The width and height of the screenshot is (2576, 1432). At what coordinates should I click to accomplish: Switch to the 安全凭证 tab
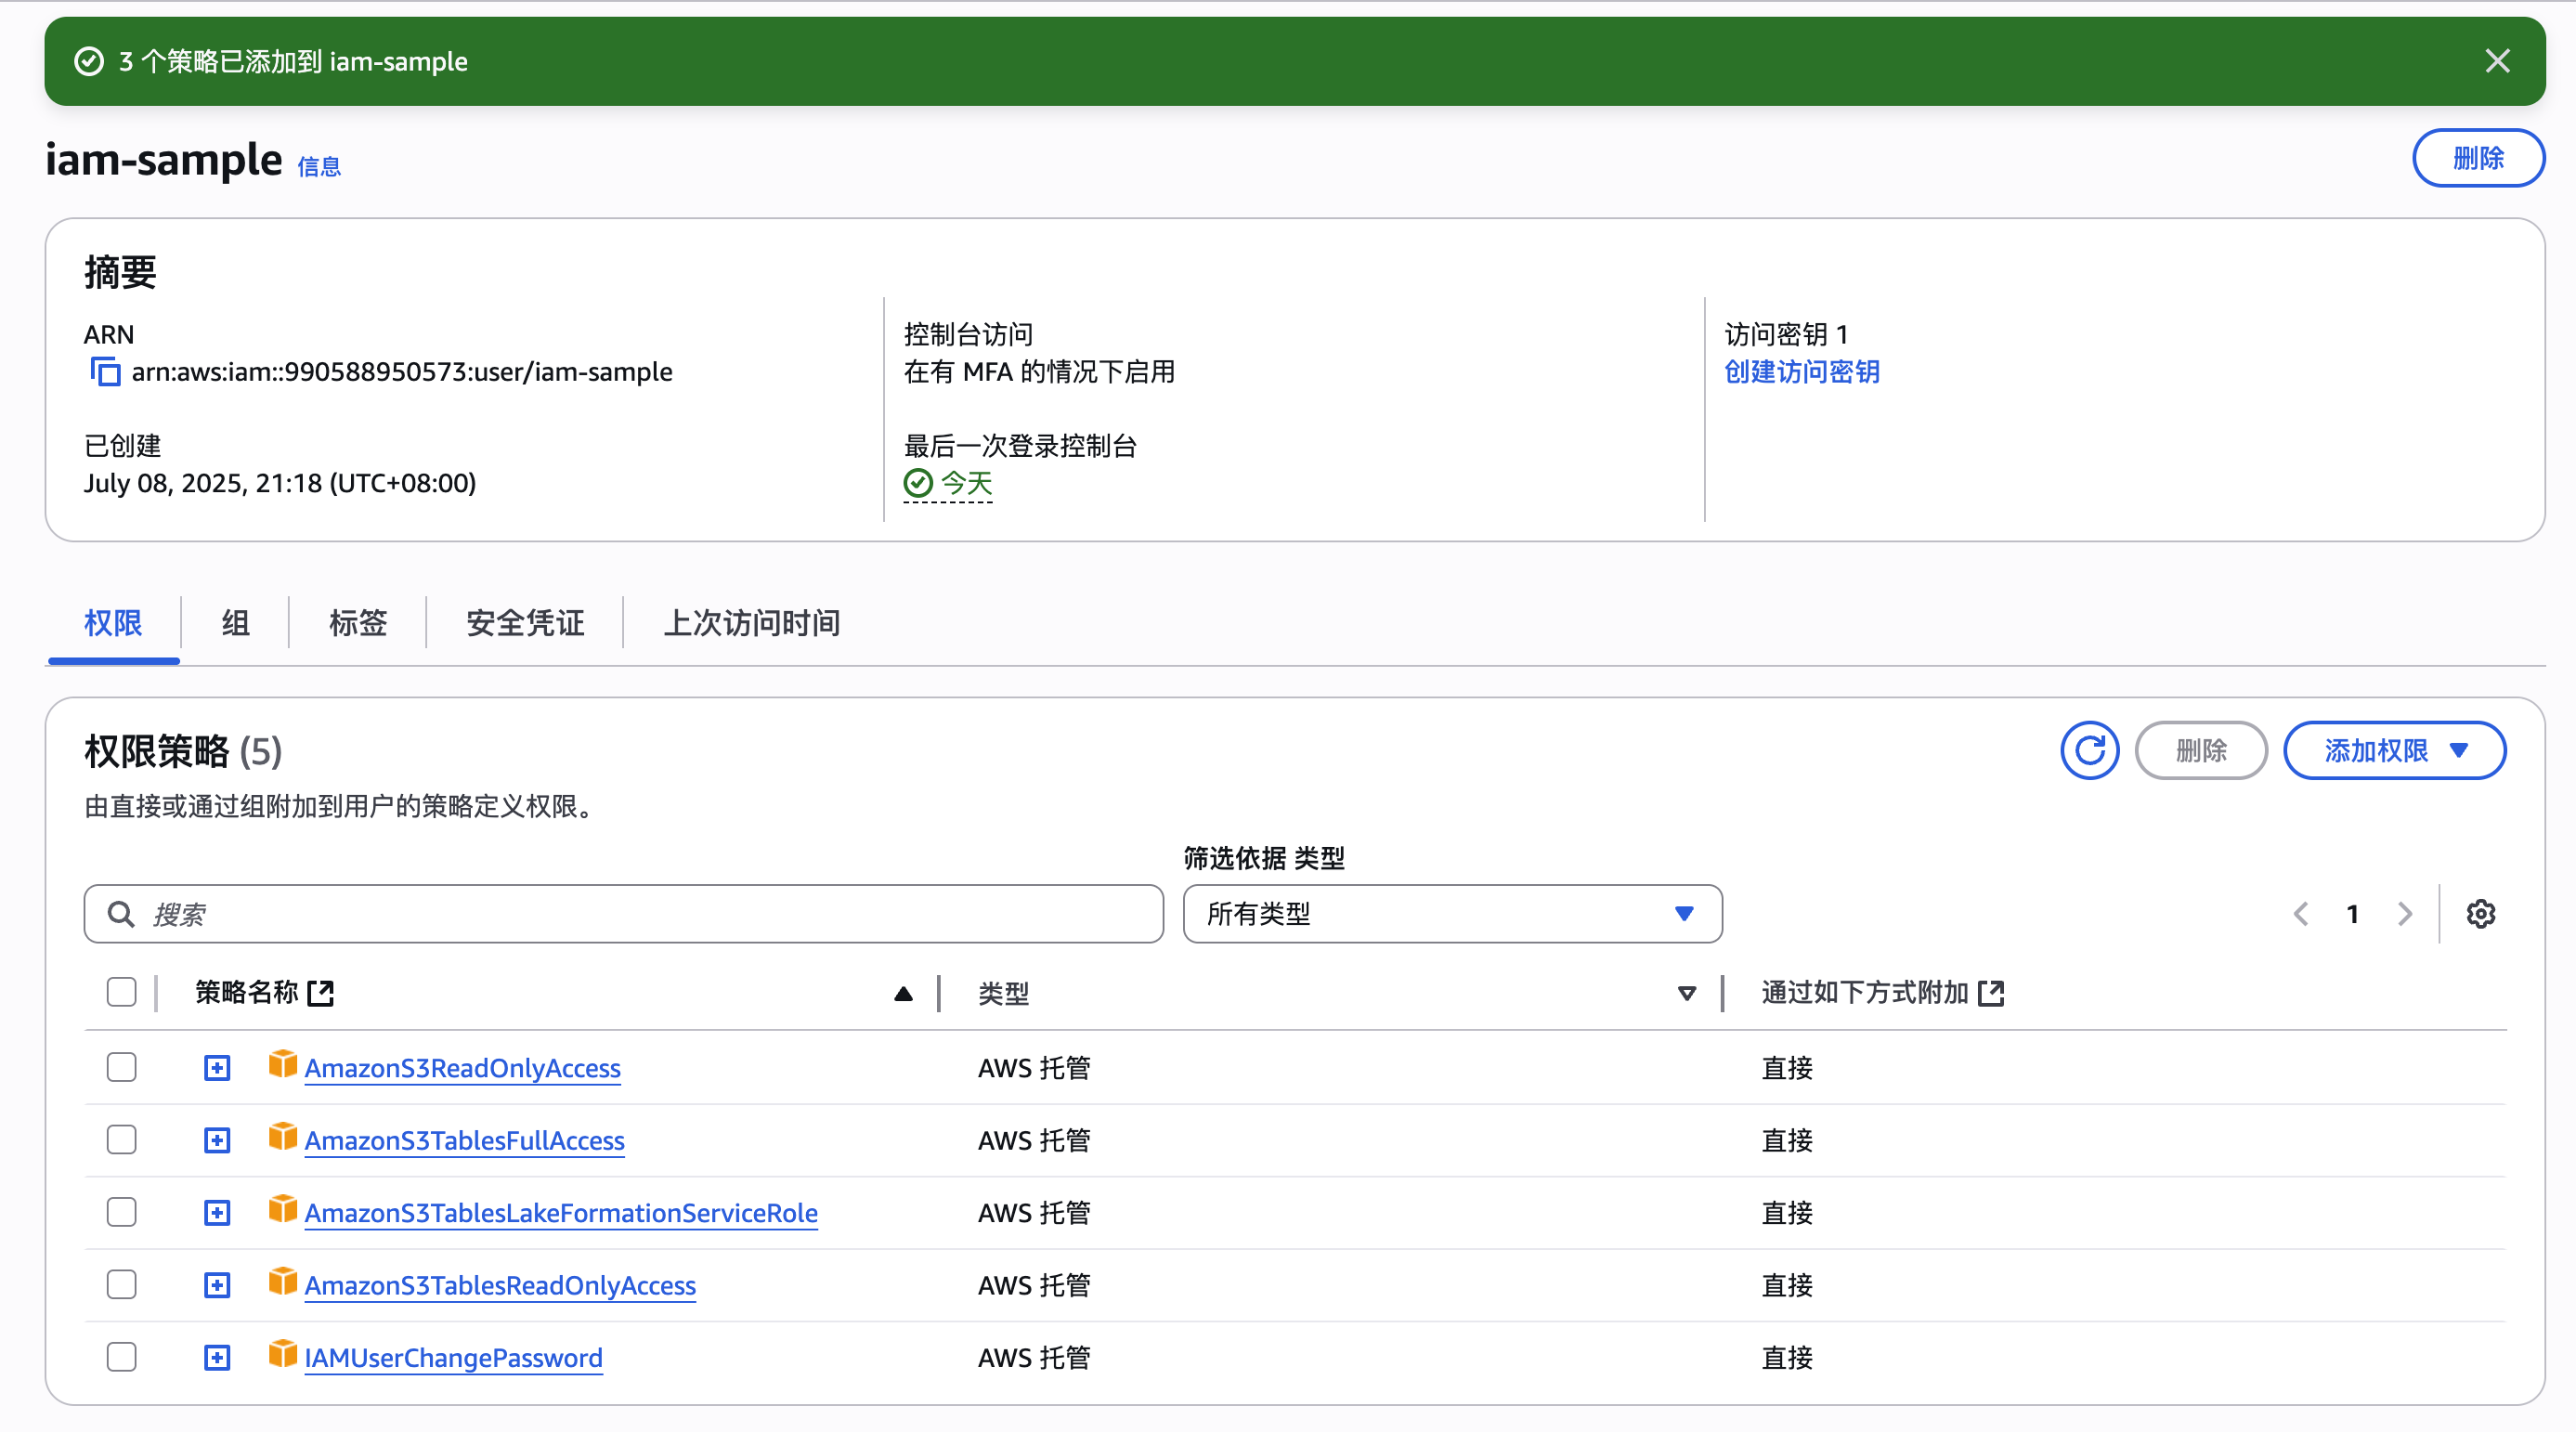tap(525, 623)
